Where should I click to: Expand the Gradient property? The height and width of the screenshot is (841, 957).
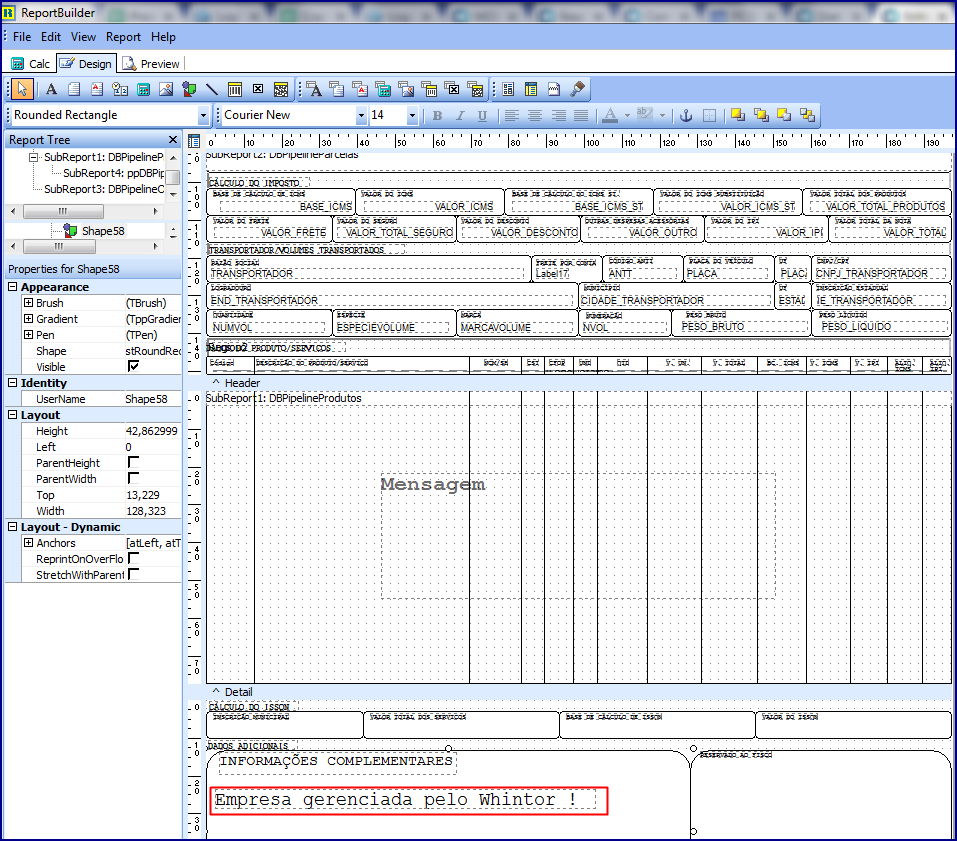[x=28, y=319]
